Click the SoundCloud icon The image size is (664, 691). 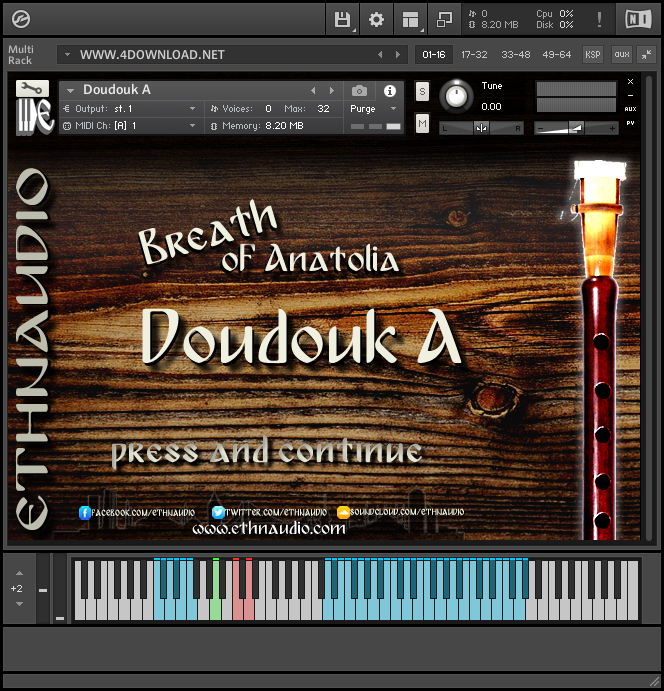pyautogui.click(x=343, y=512)
